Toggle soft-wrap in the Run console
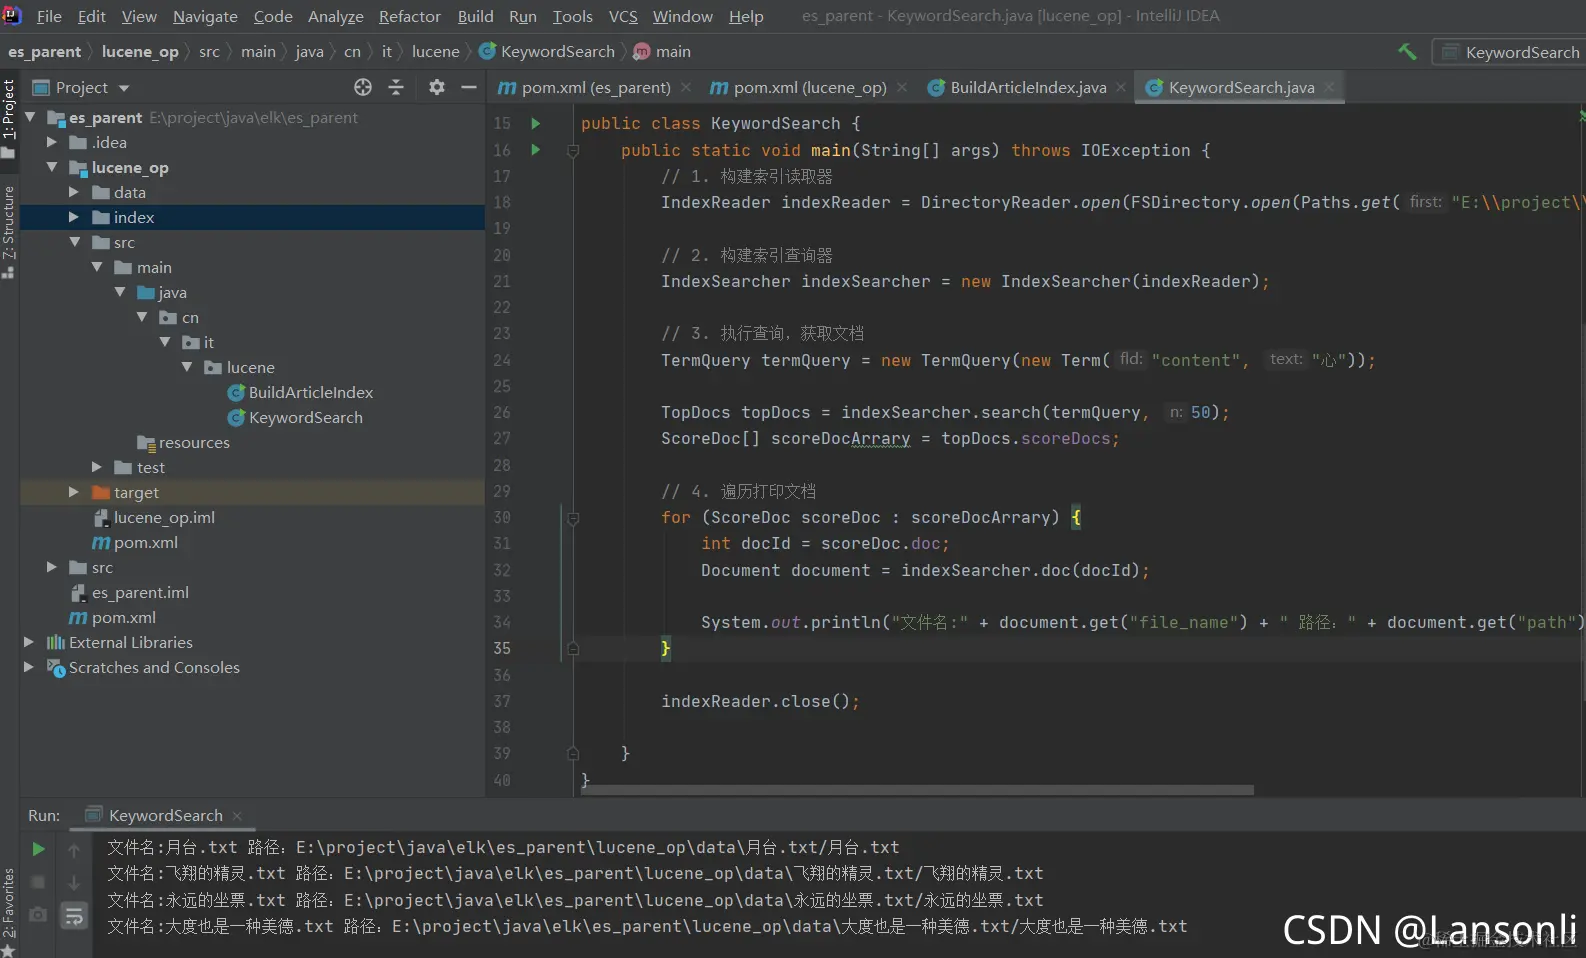 (74, 915)
